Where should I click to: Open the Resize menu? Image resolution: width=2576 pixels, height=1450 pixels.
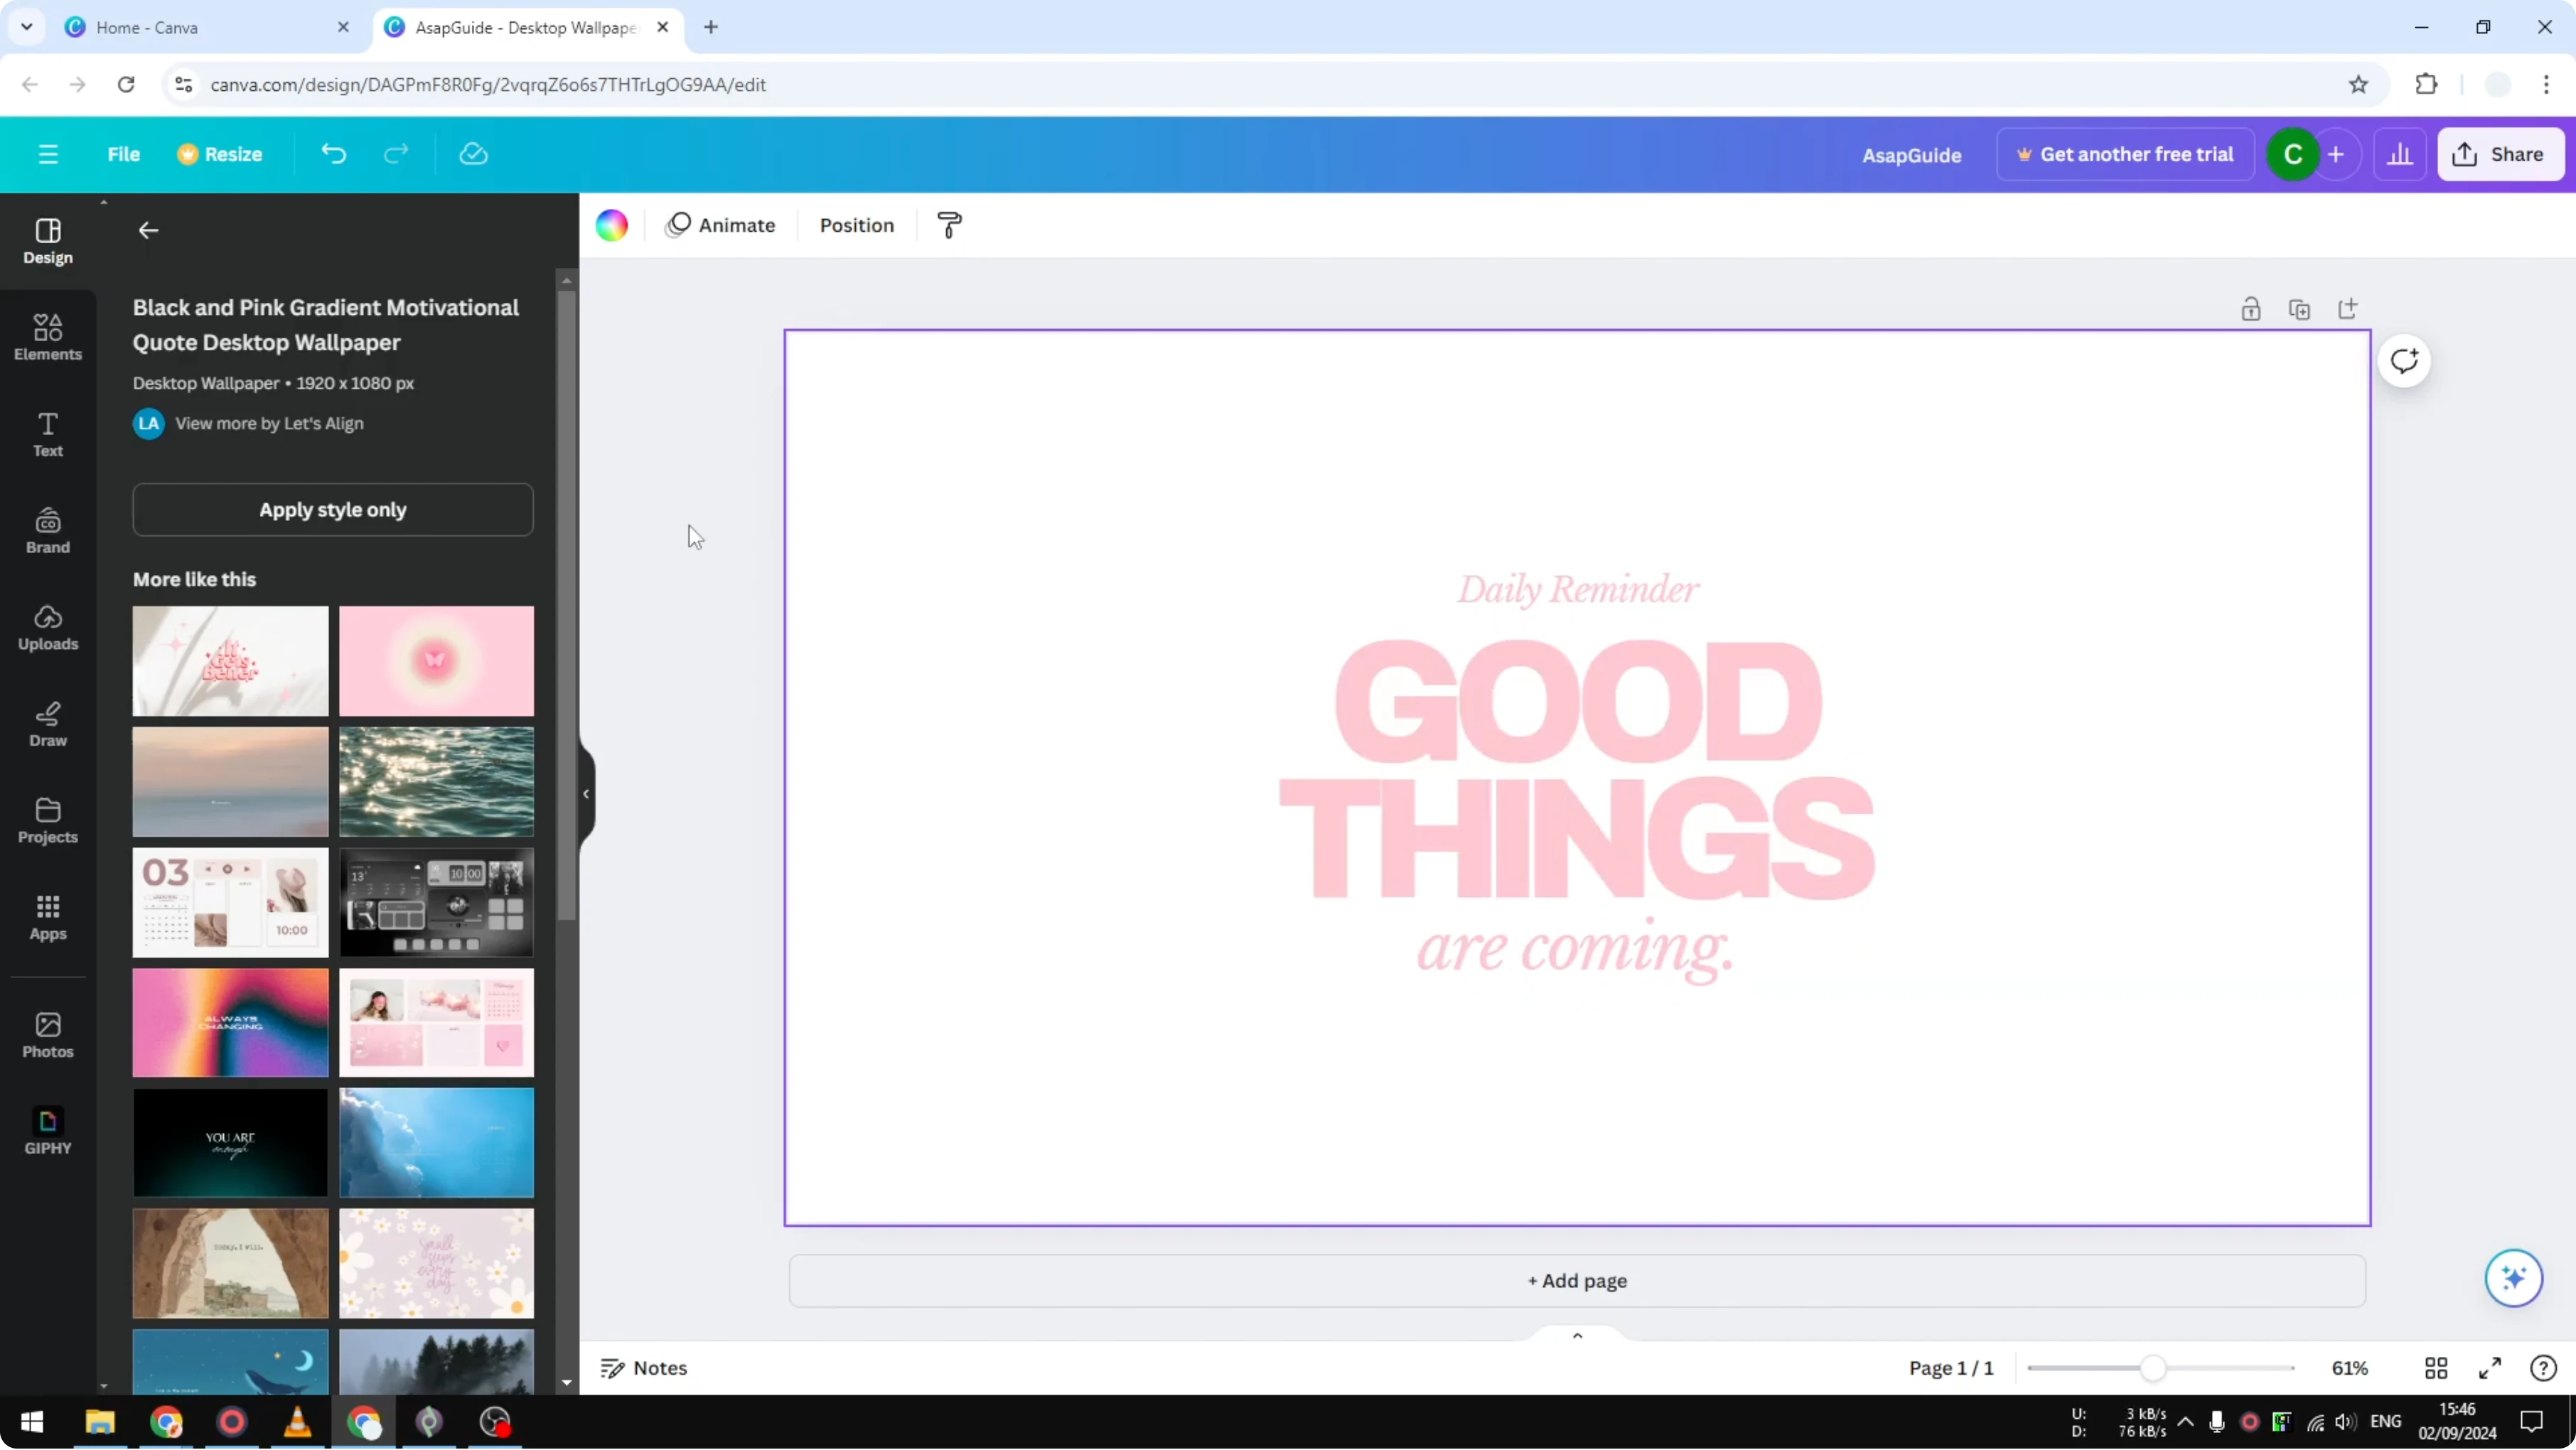(x=219, y=154)
